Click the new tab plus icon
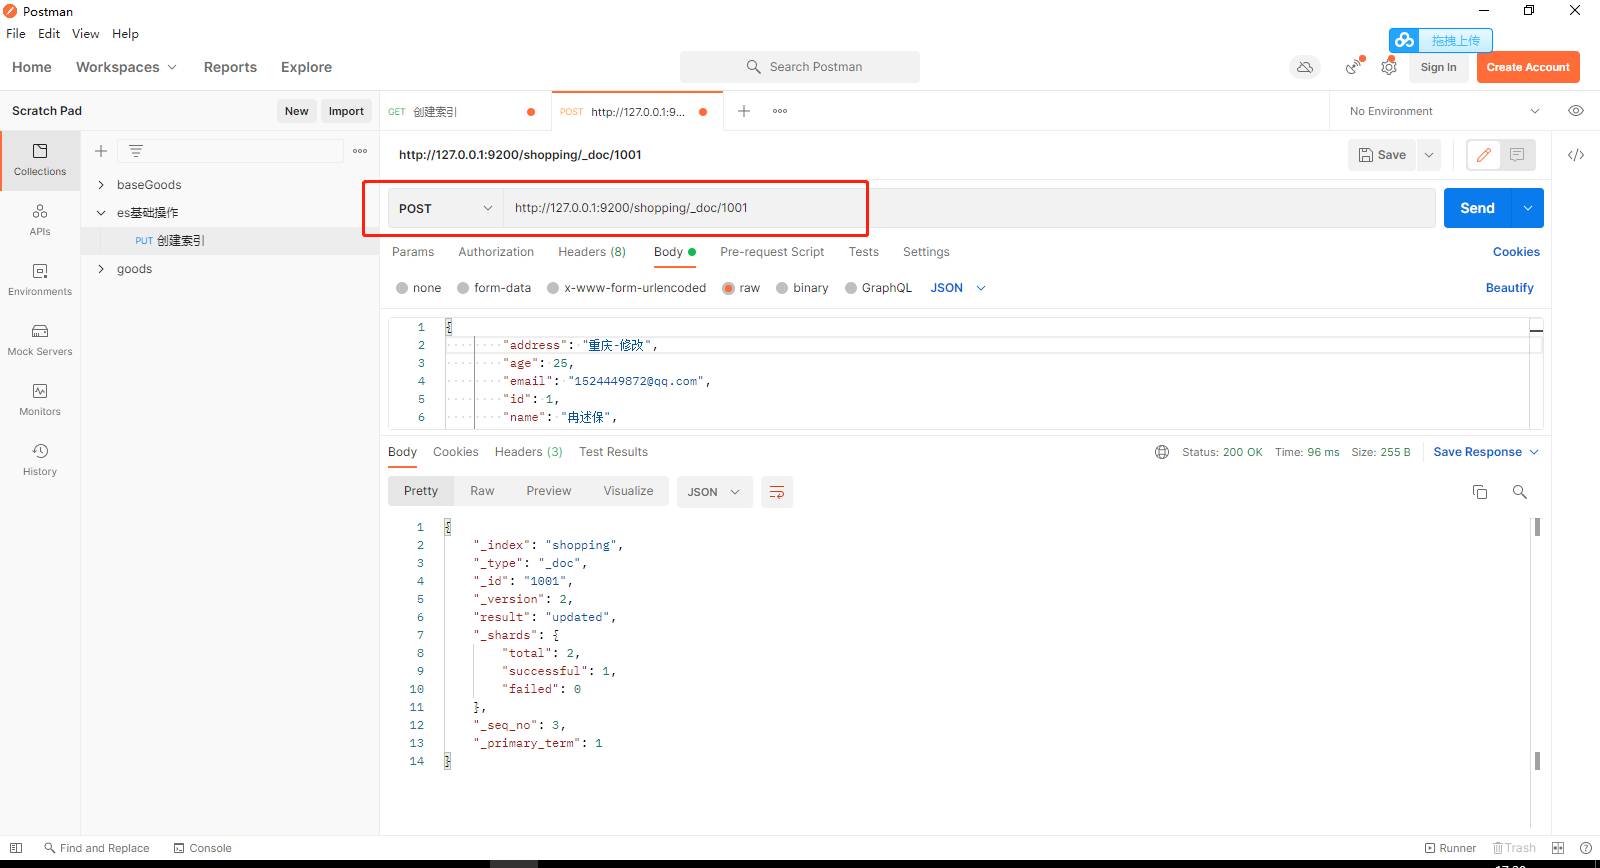The image size is (1600, 868). (x=744, y=111)
